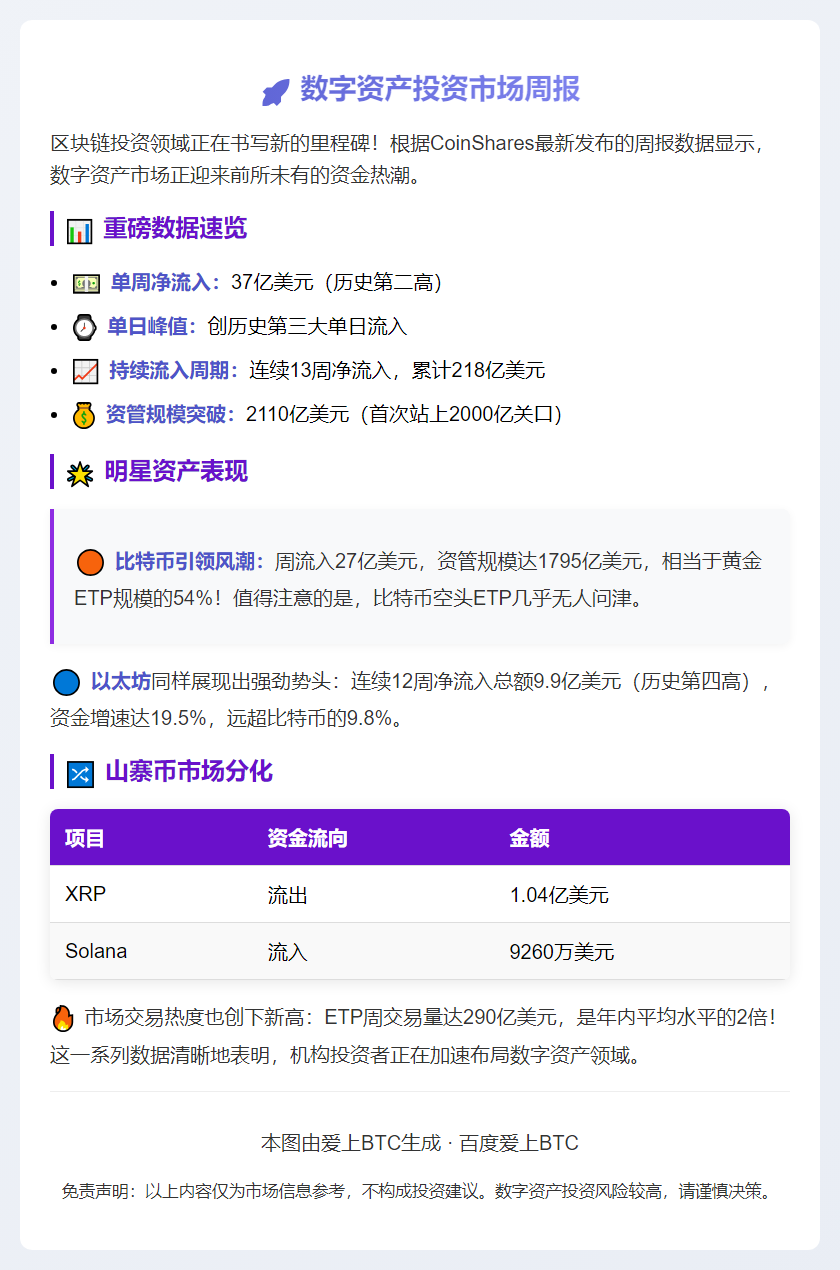Image resolution: width=840 pixels, height=1270 pixels.
Task: Click the fire icon before 市场交易热度
Action: [61, 1015]
